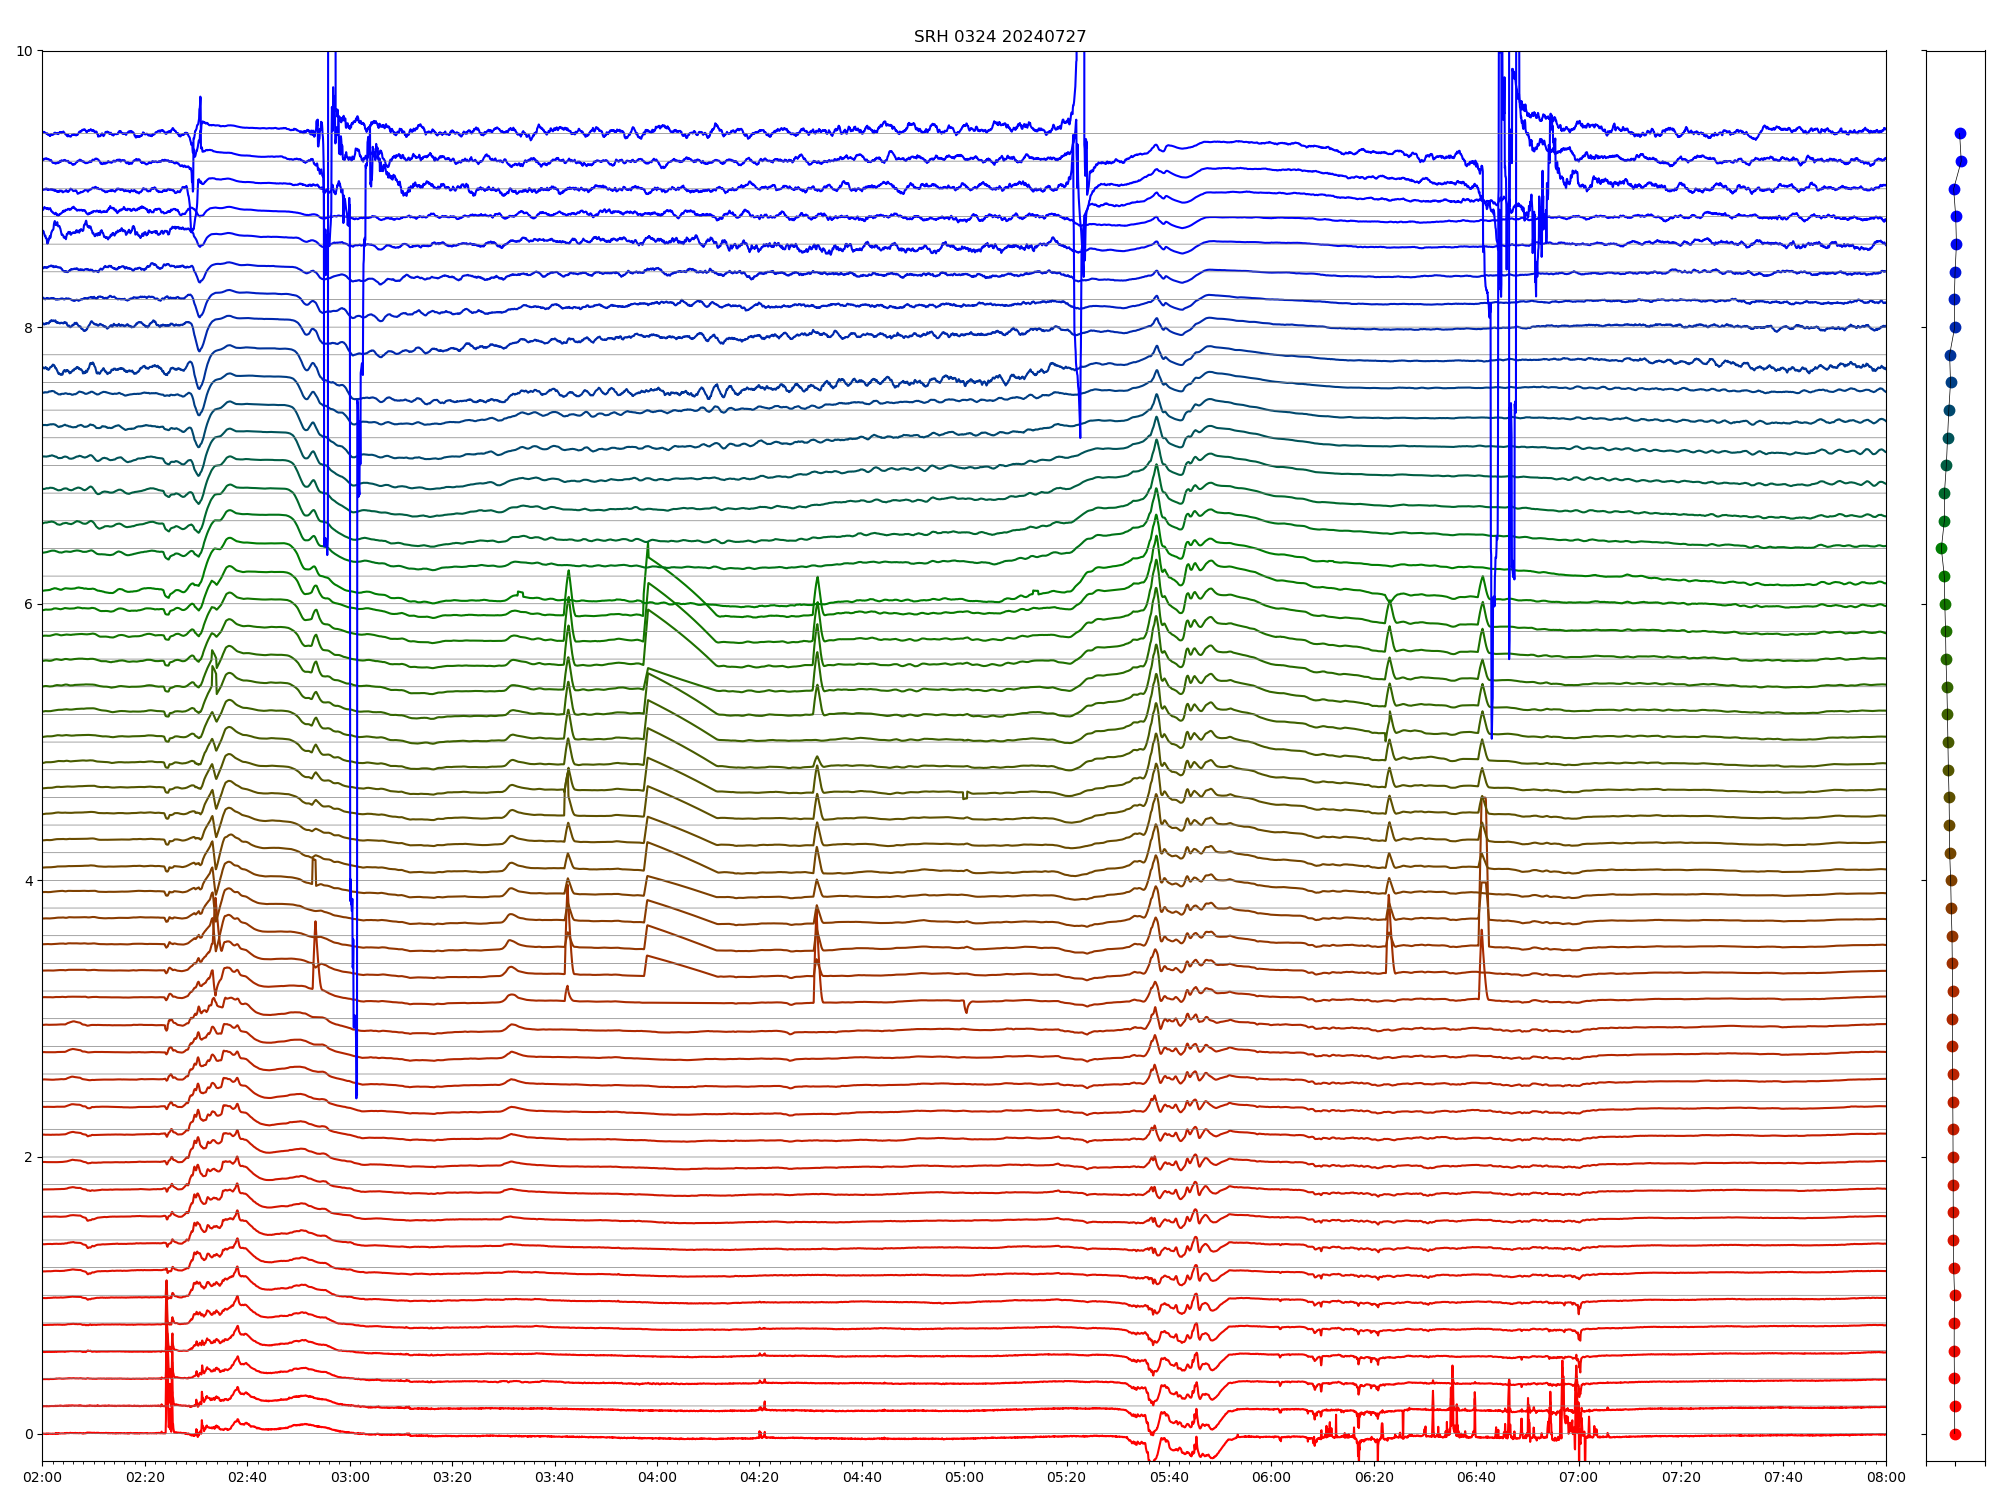Click the plot title SRH 0324 20240727

click(999, 37)
